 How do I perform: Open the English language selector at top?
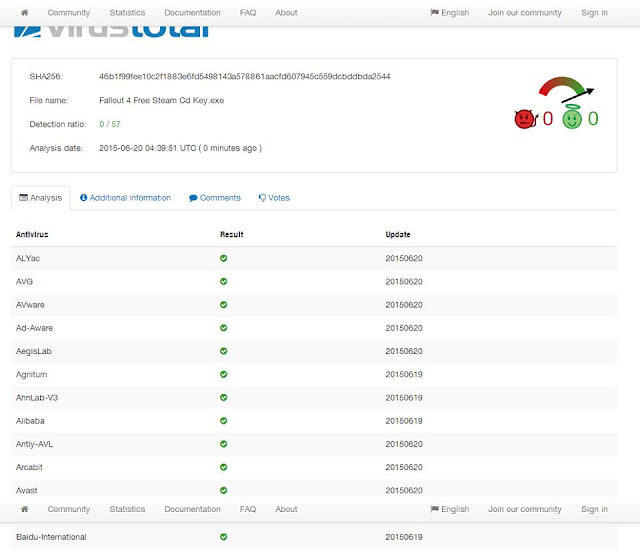click(x=450, y=13)
